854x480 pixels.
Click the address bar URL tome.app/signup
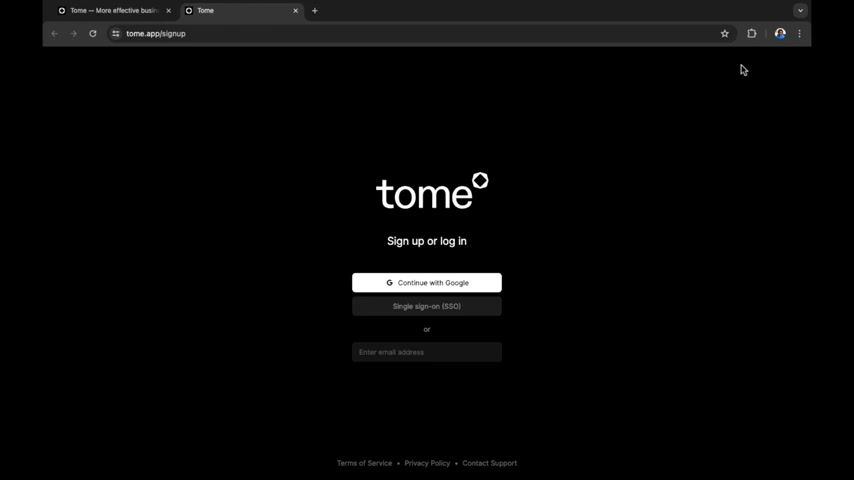click(x=156, y=34)
